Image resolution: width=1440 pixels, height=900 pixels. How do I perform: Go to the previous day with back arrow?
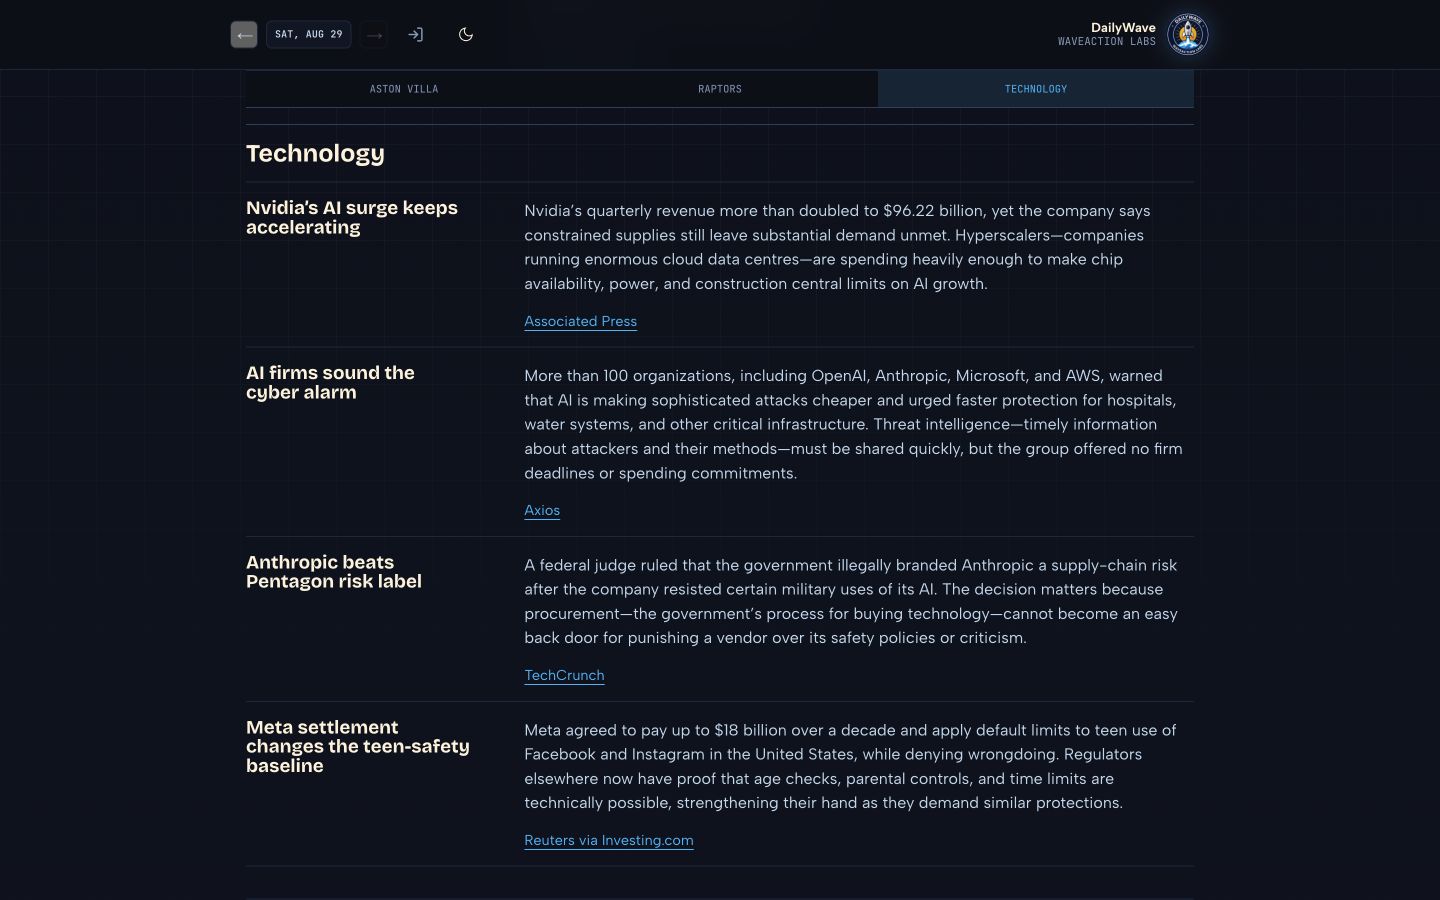(244, 35)
